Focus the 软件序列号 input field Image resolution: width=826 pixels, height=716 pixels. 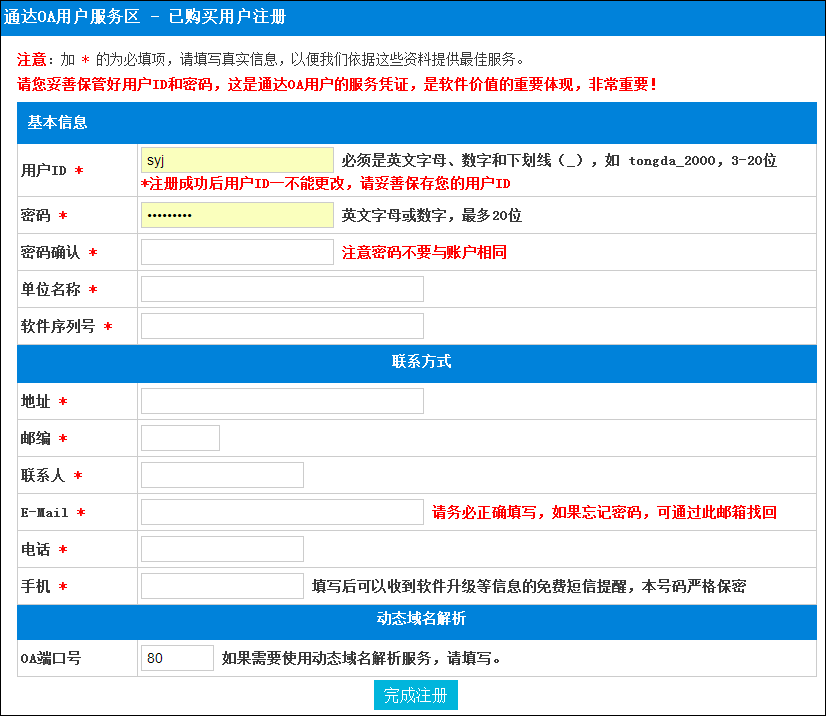point(282,326)
